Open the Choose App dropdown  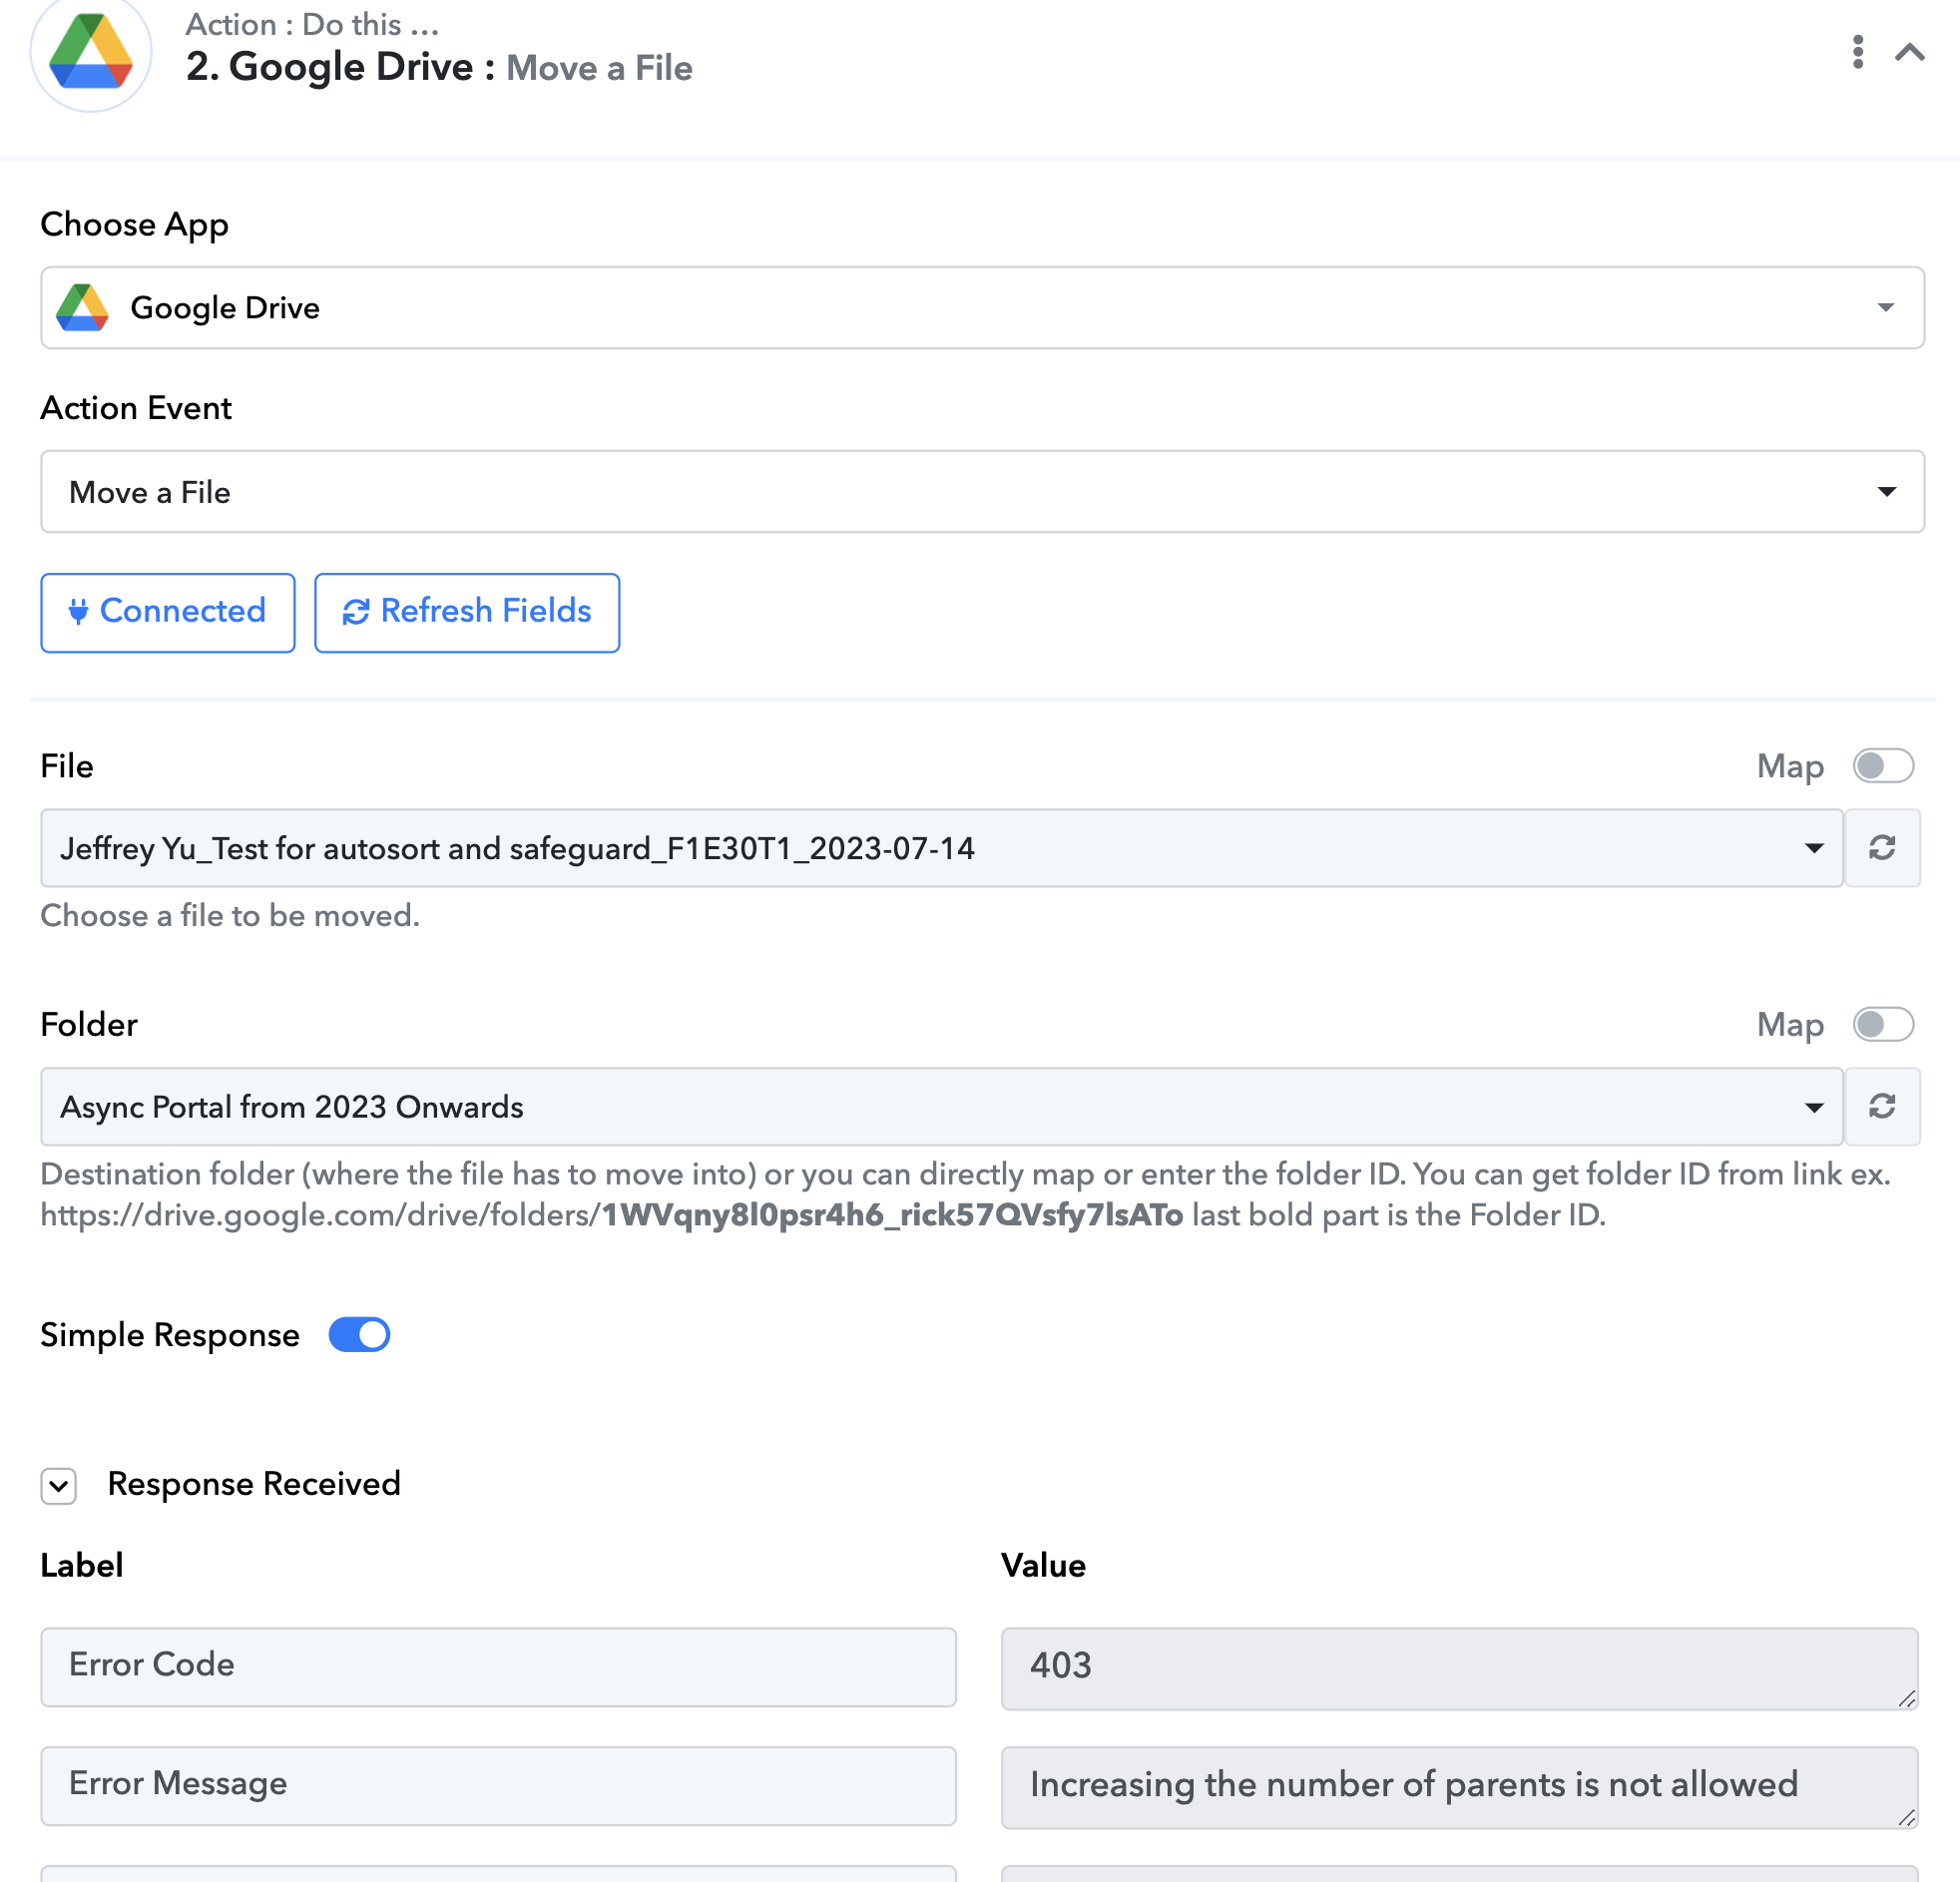pos(982,308)
